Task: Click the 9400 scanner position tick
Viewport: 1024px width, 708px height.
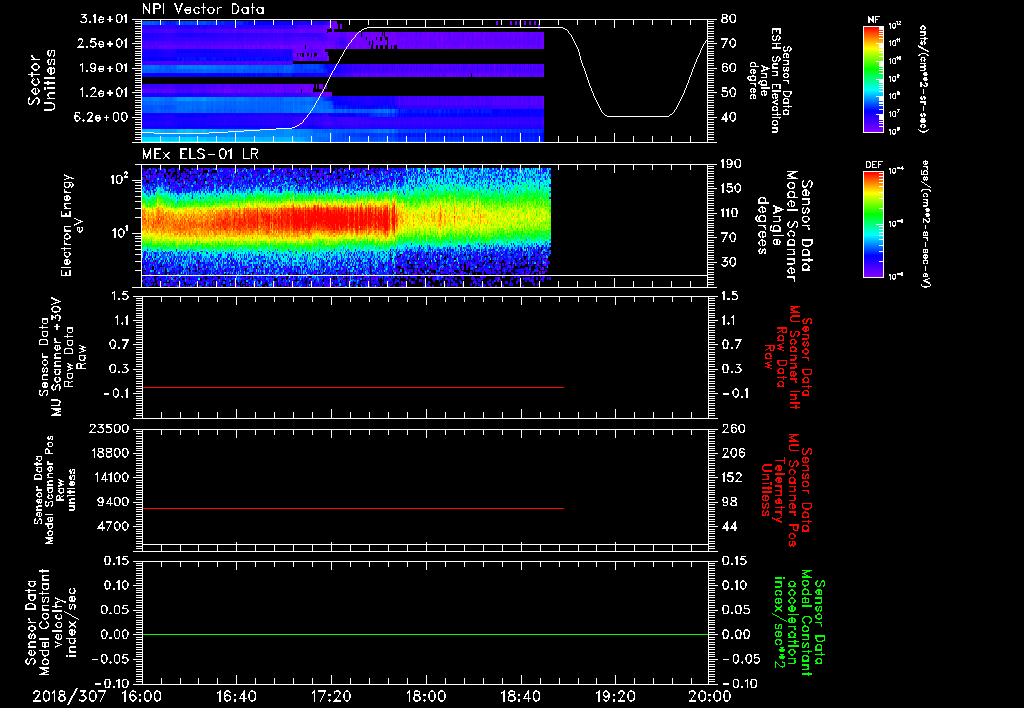Action: pos(112,502)
